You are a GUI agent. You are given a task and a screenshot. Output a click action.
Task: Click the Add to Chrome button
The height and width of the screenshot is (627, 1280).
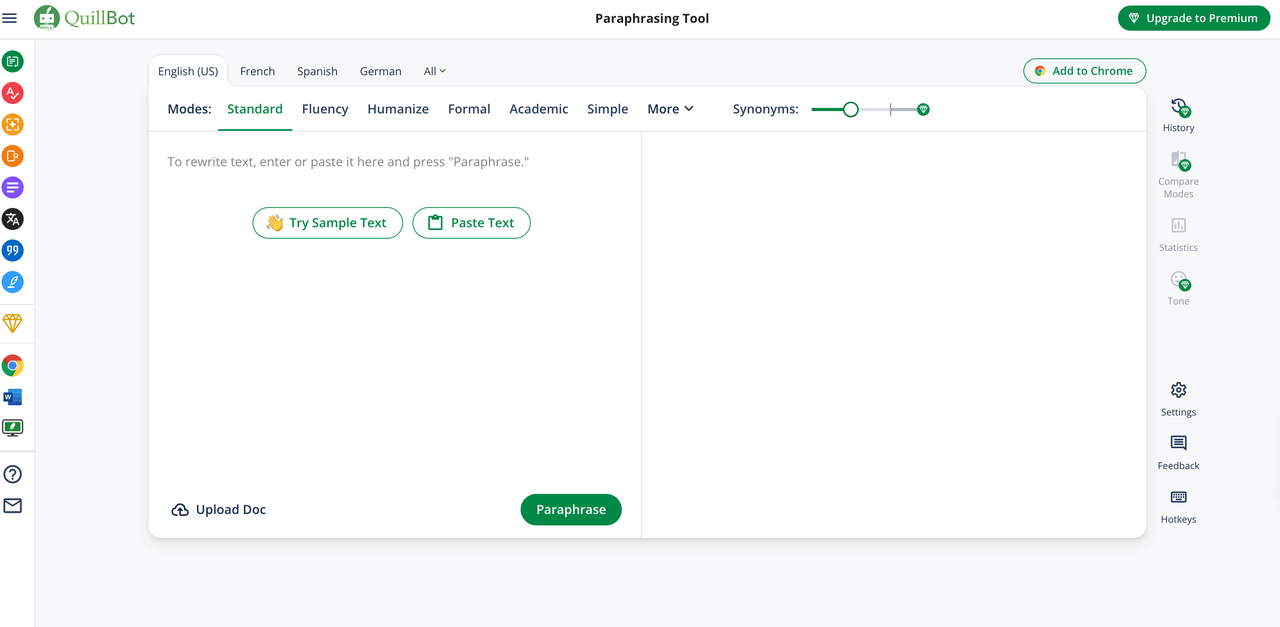tap(1084, 71)
